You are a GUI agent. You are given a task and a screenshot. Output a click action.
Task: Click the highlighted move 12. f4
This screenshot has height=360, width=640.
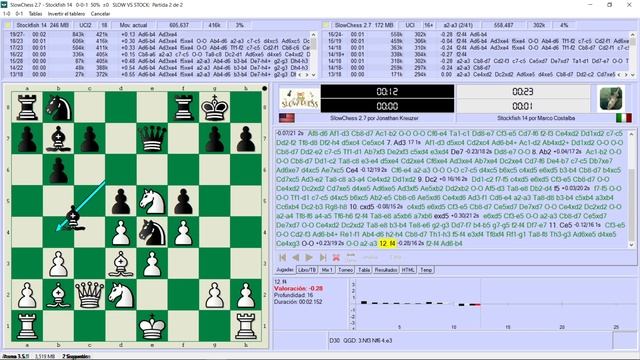(387, 243)
